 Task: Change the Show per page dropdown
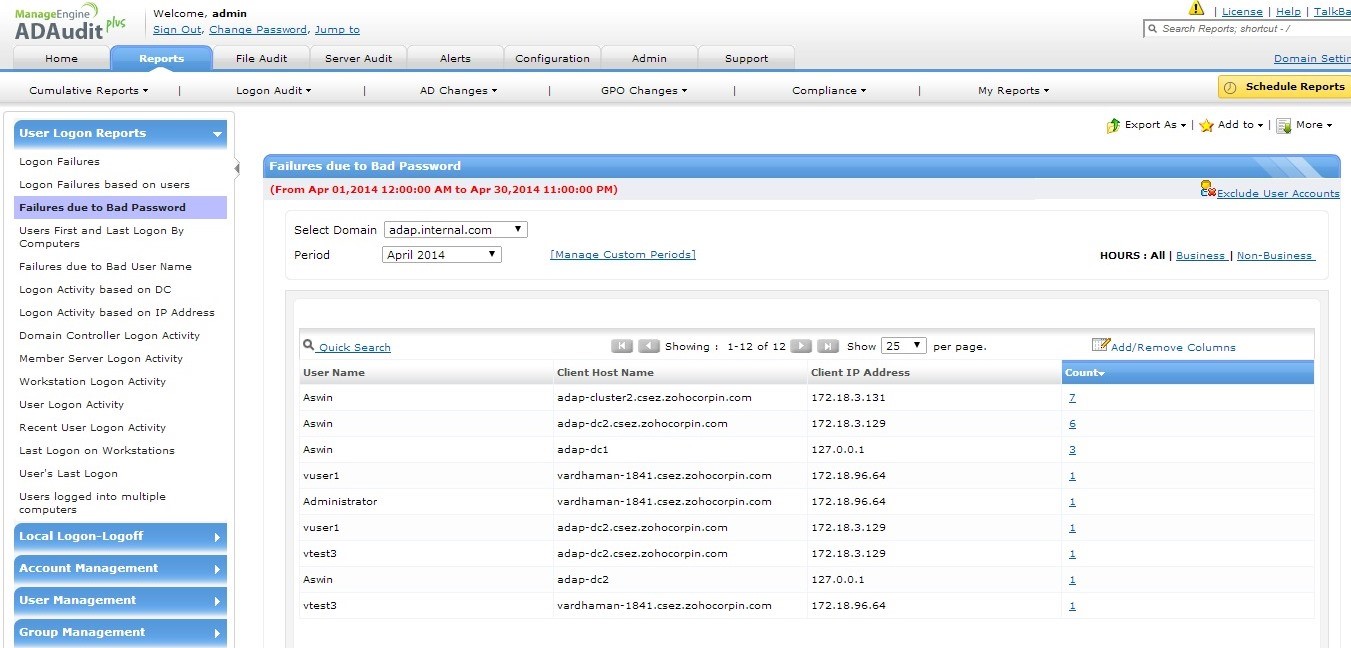pos(903,345)
